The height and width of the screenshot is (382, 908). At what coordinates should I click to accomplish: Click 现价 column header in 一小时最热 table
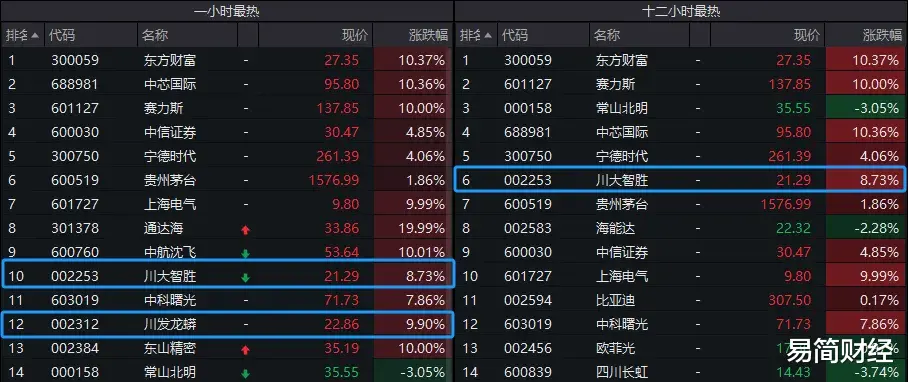[355, 35]
